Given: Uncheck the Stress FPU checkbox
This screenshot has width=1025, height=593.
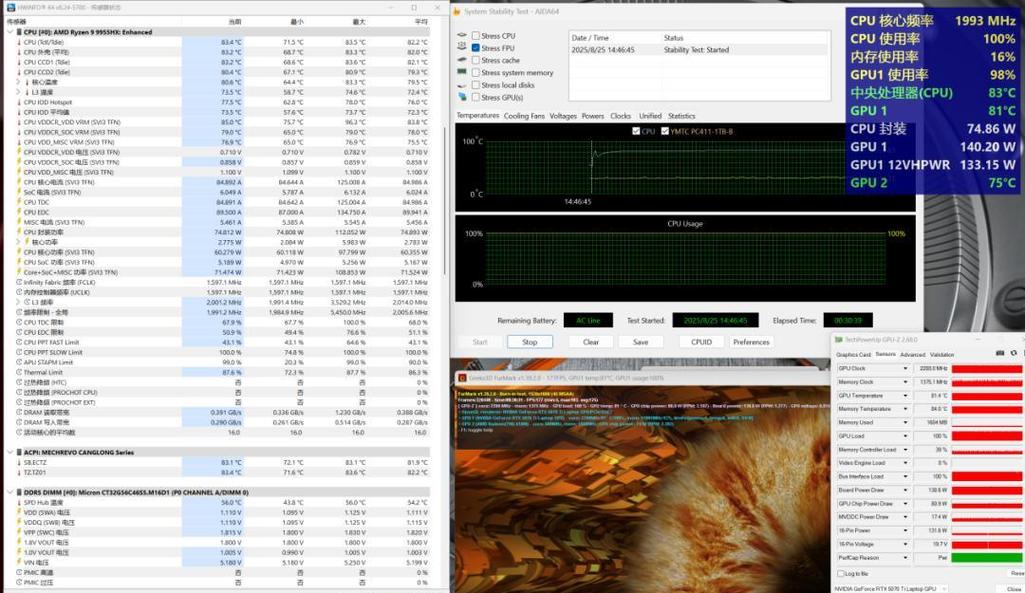Looking at the screenshot, I should [x=476, y=48].
